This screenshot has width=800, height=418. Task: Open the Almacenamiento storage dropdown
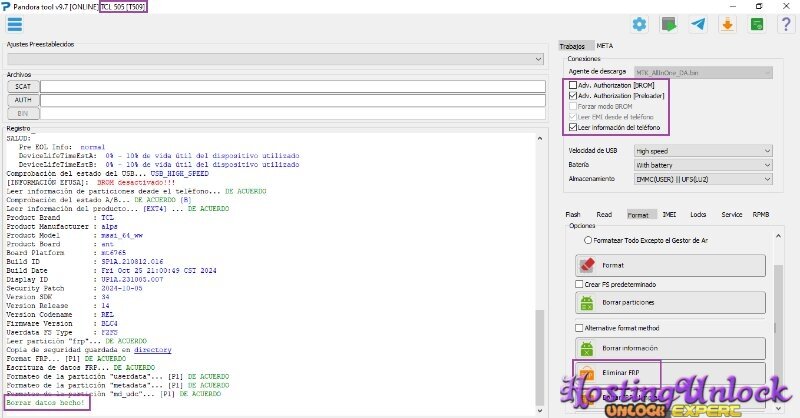click(703, 178)
